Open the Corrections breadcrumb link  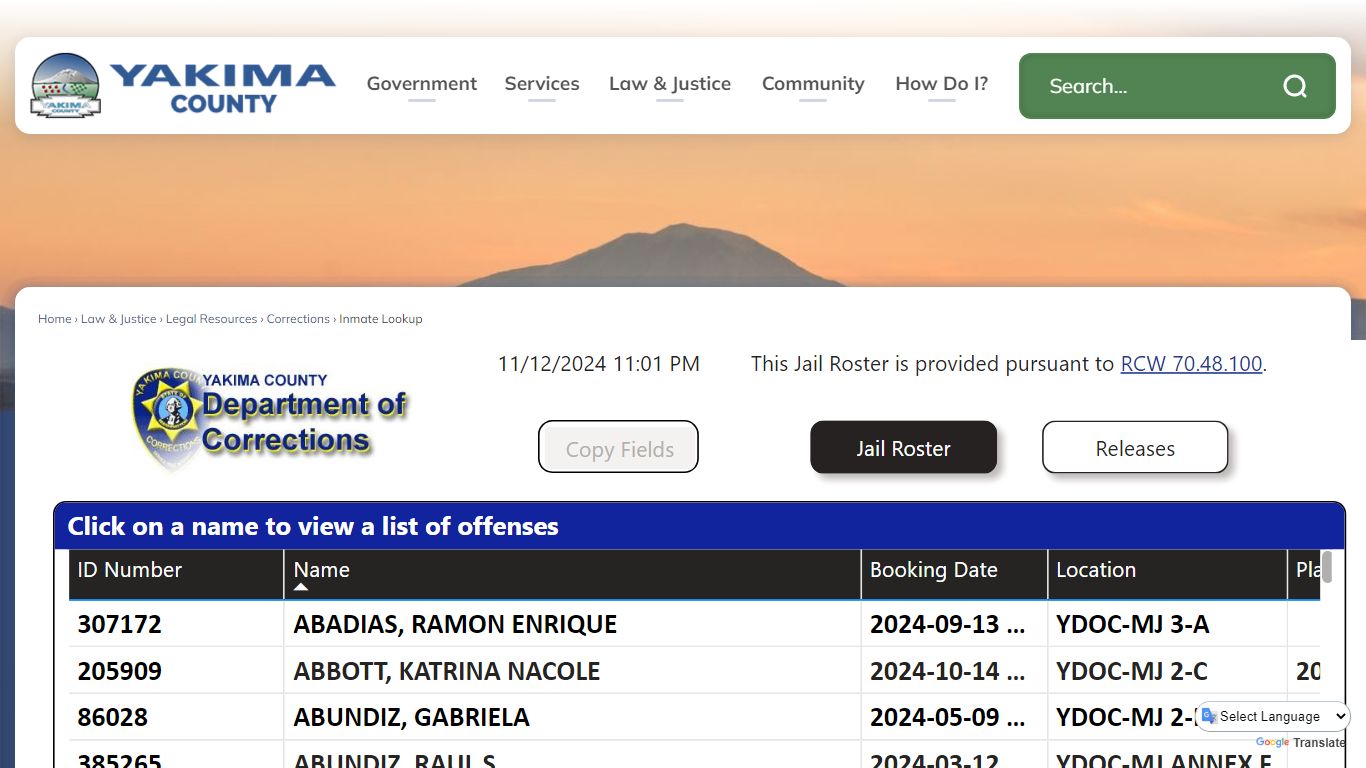click(x=298, y=319)
